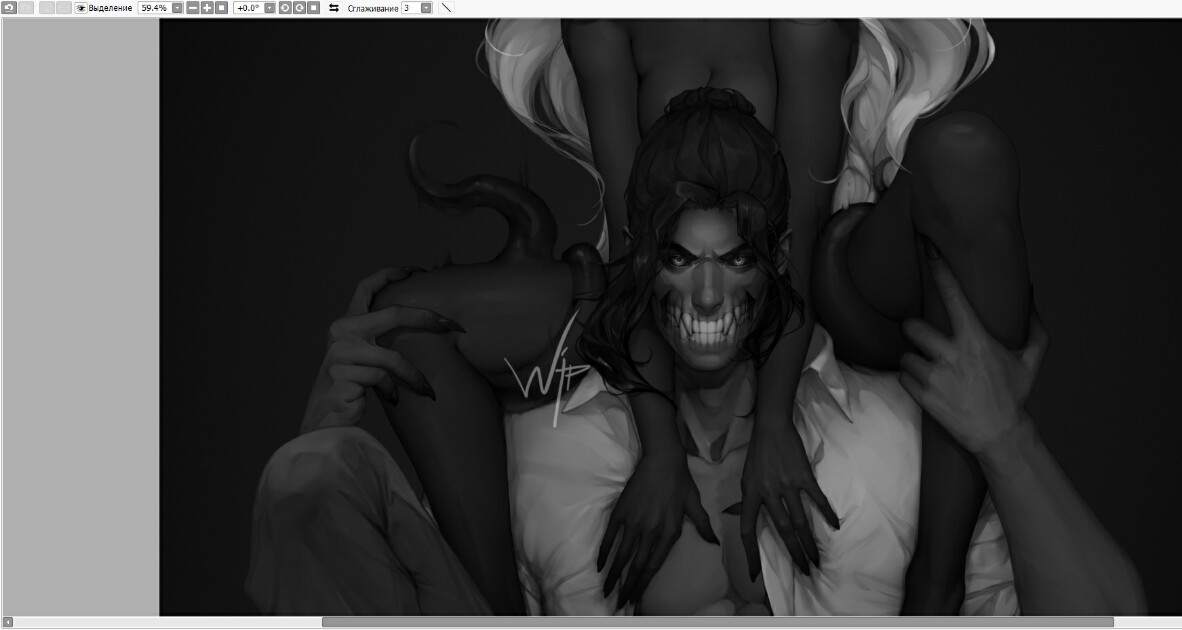
Task: Click the scrollbar left arrow
Action: click(x=8, y=622)
